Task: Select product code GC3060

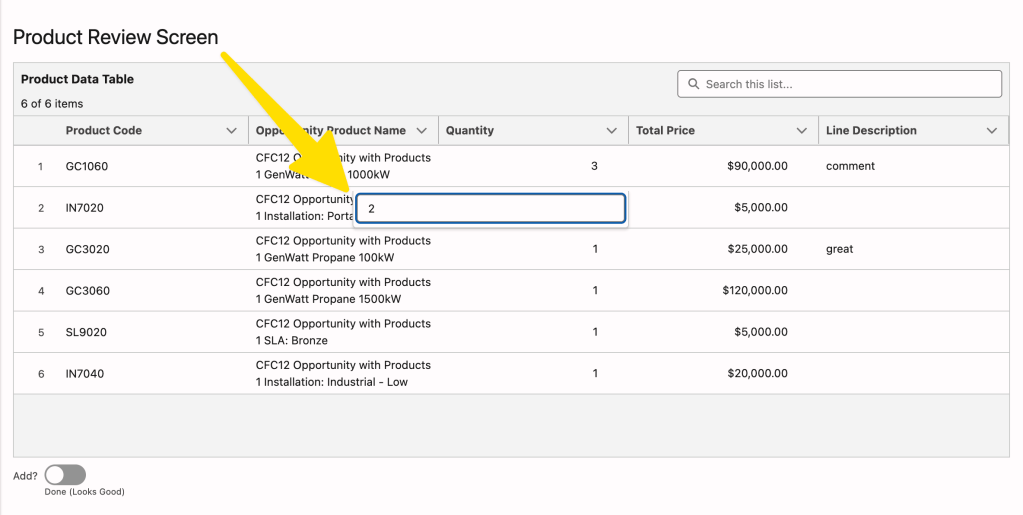Action: (87, 290)
